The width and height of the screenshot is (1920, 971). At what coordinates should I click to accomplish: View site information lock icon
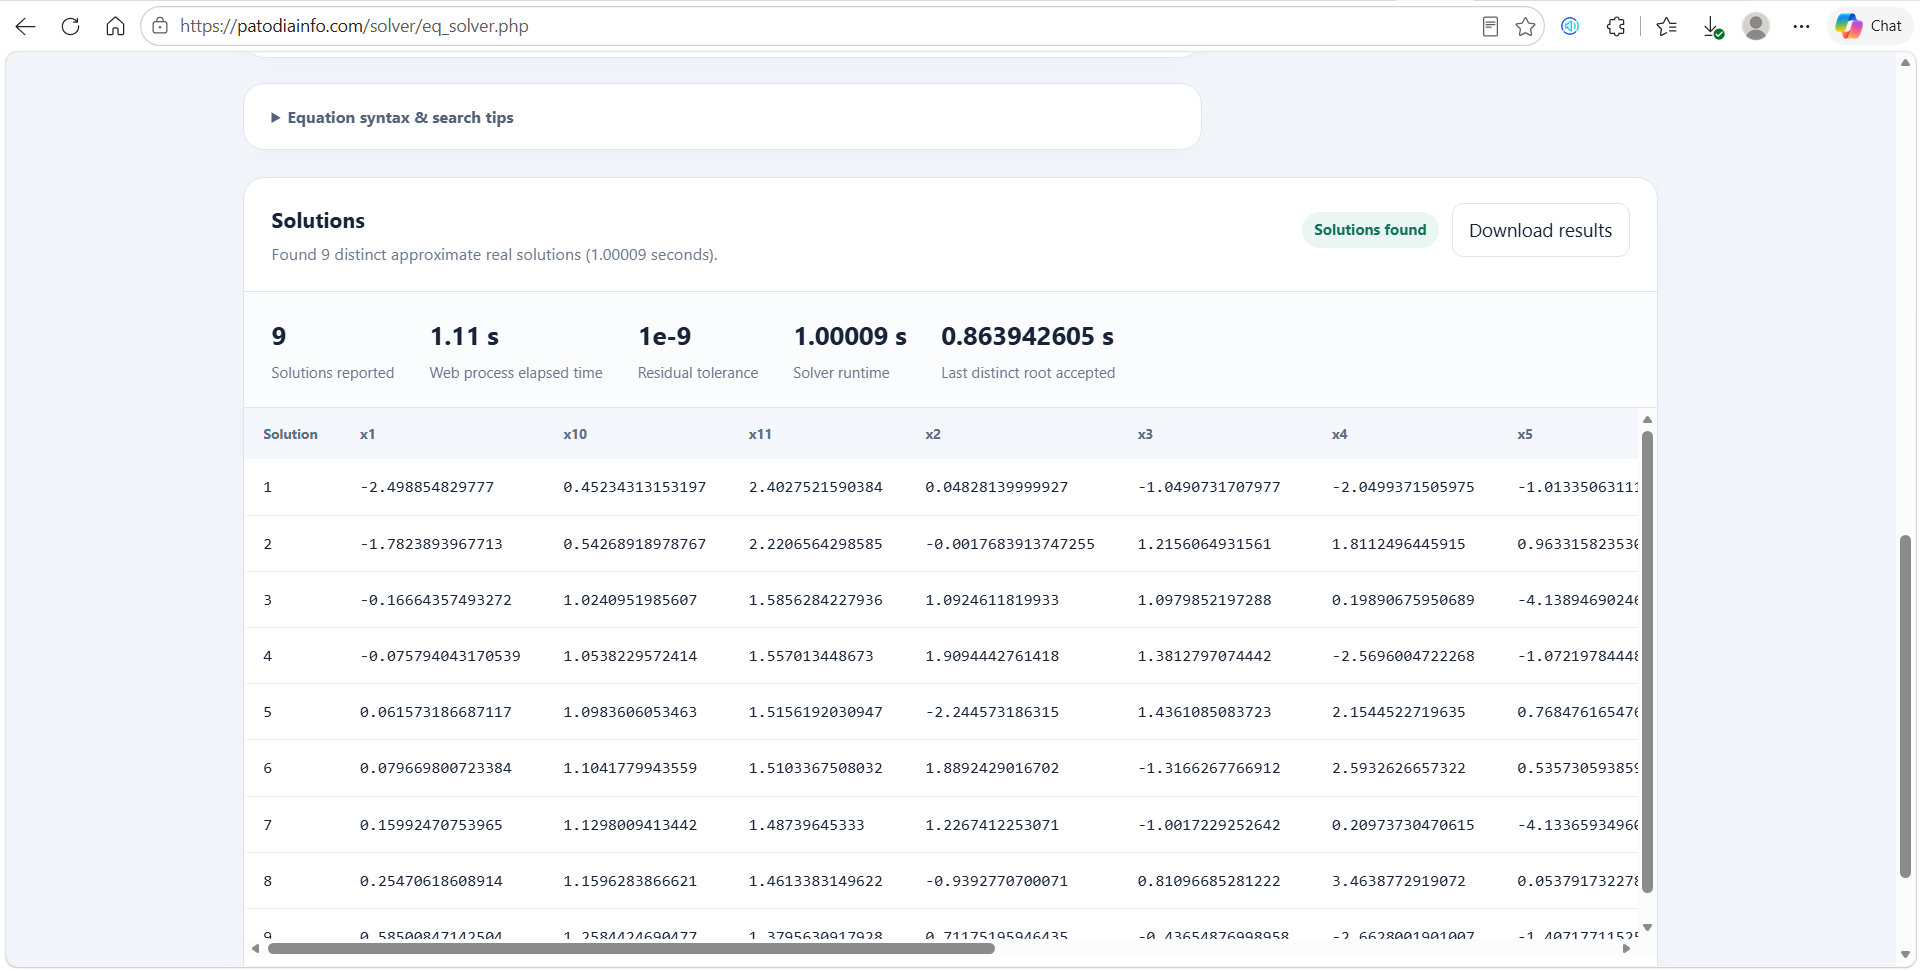[160, 26]
